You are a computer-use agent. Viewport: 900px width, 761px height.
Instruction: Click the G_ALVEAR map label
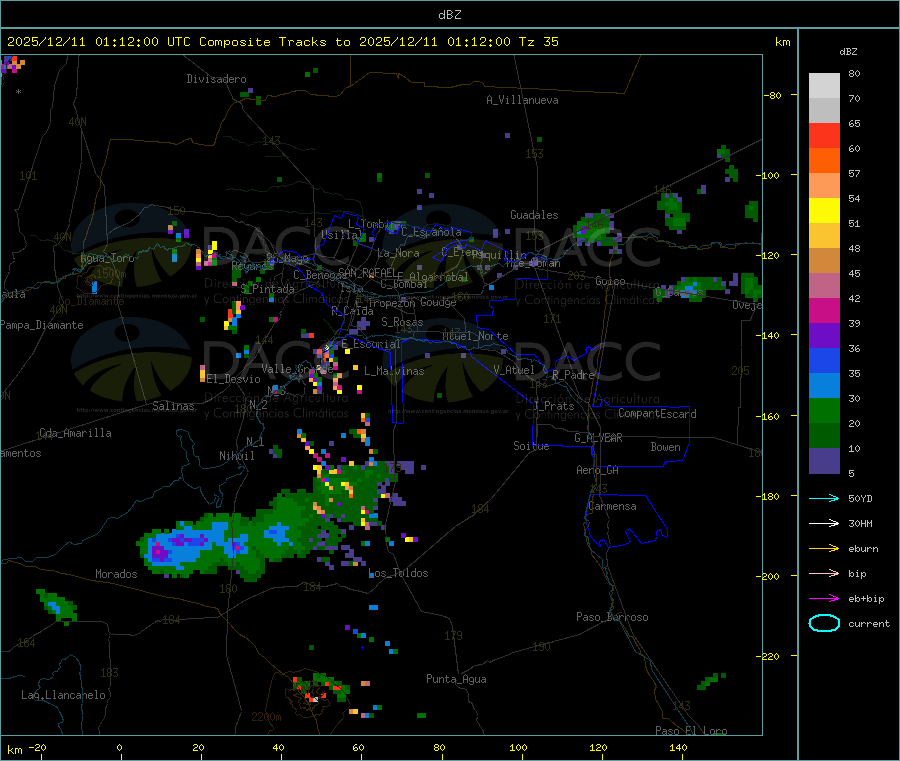(598, 438)
